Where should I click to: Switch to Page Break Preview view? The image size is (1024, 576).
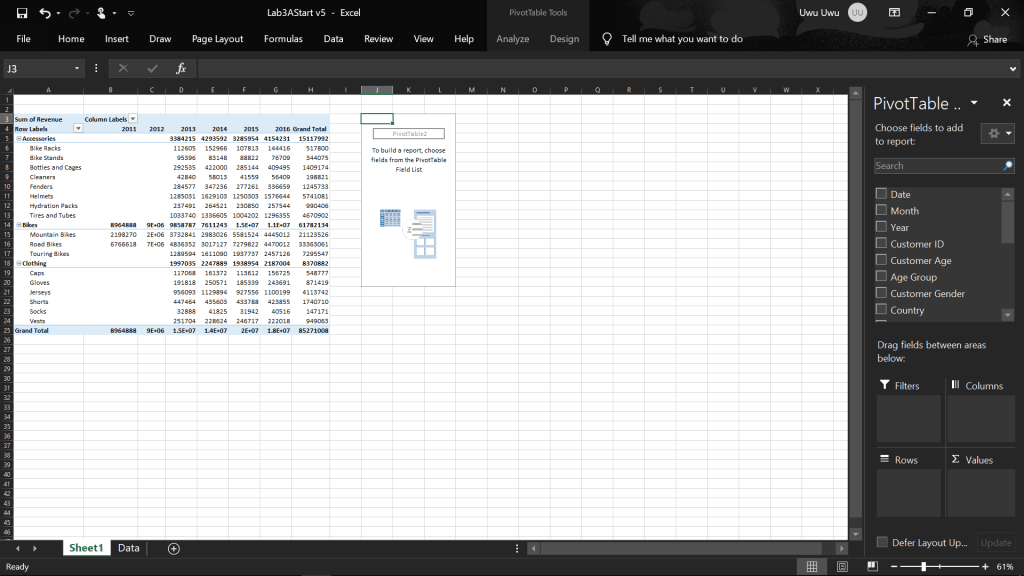tap(870, 567)
